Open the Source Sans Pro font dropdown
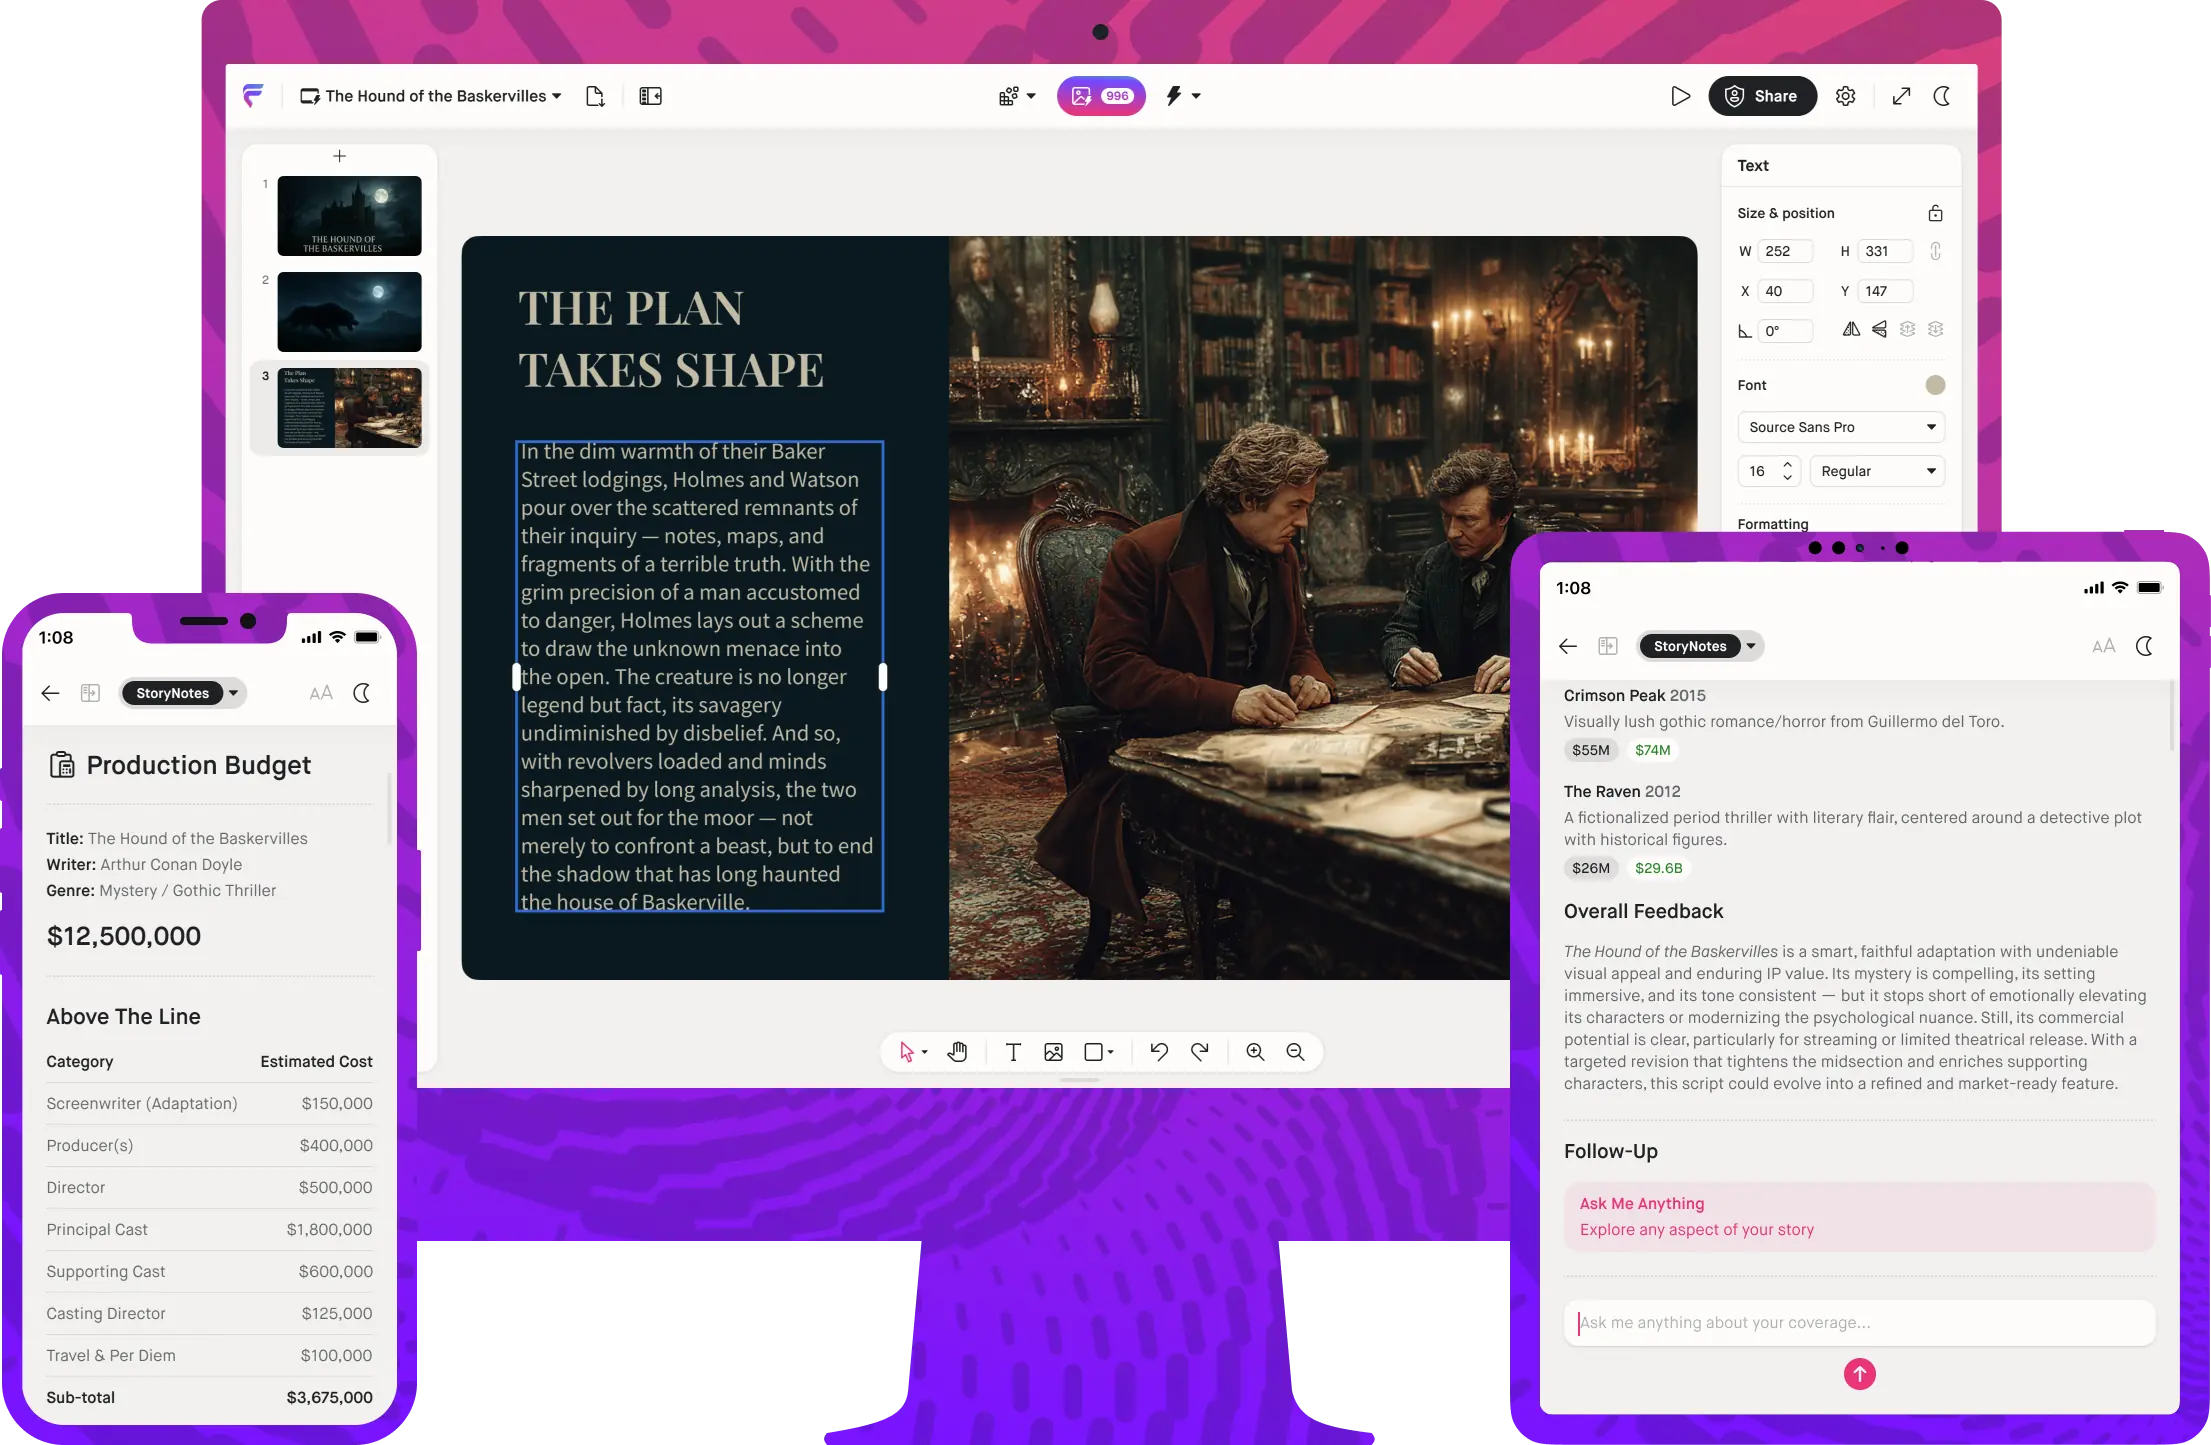This screenshot has width=2211, height=1445. pyautogui.click(x=1840, y=427)
